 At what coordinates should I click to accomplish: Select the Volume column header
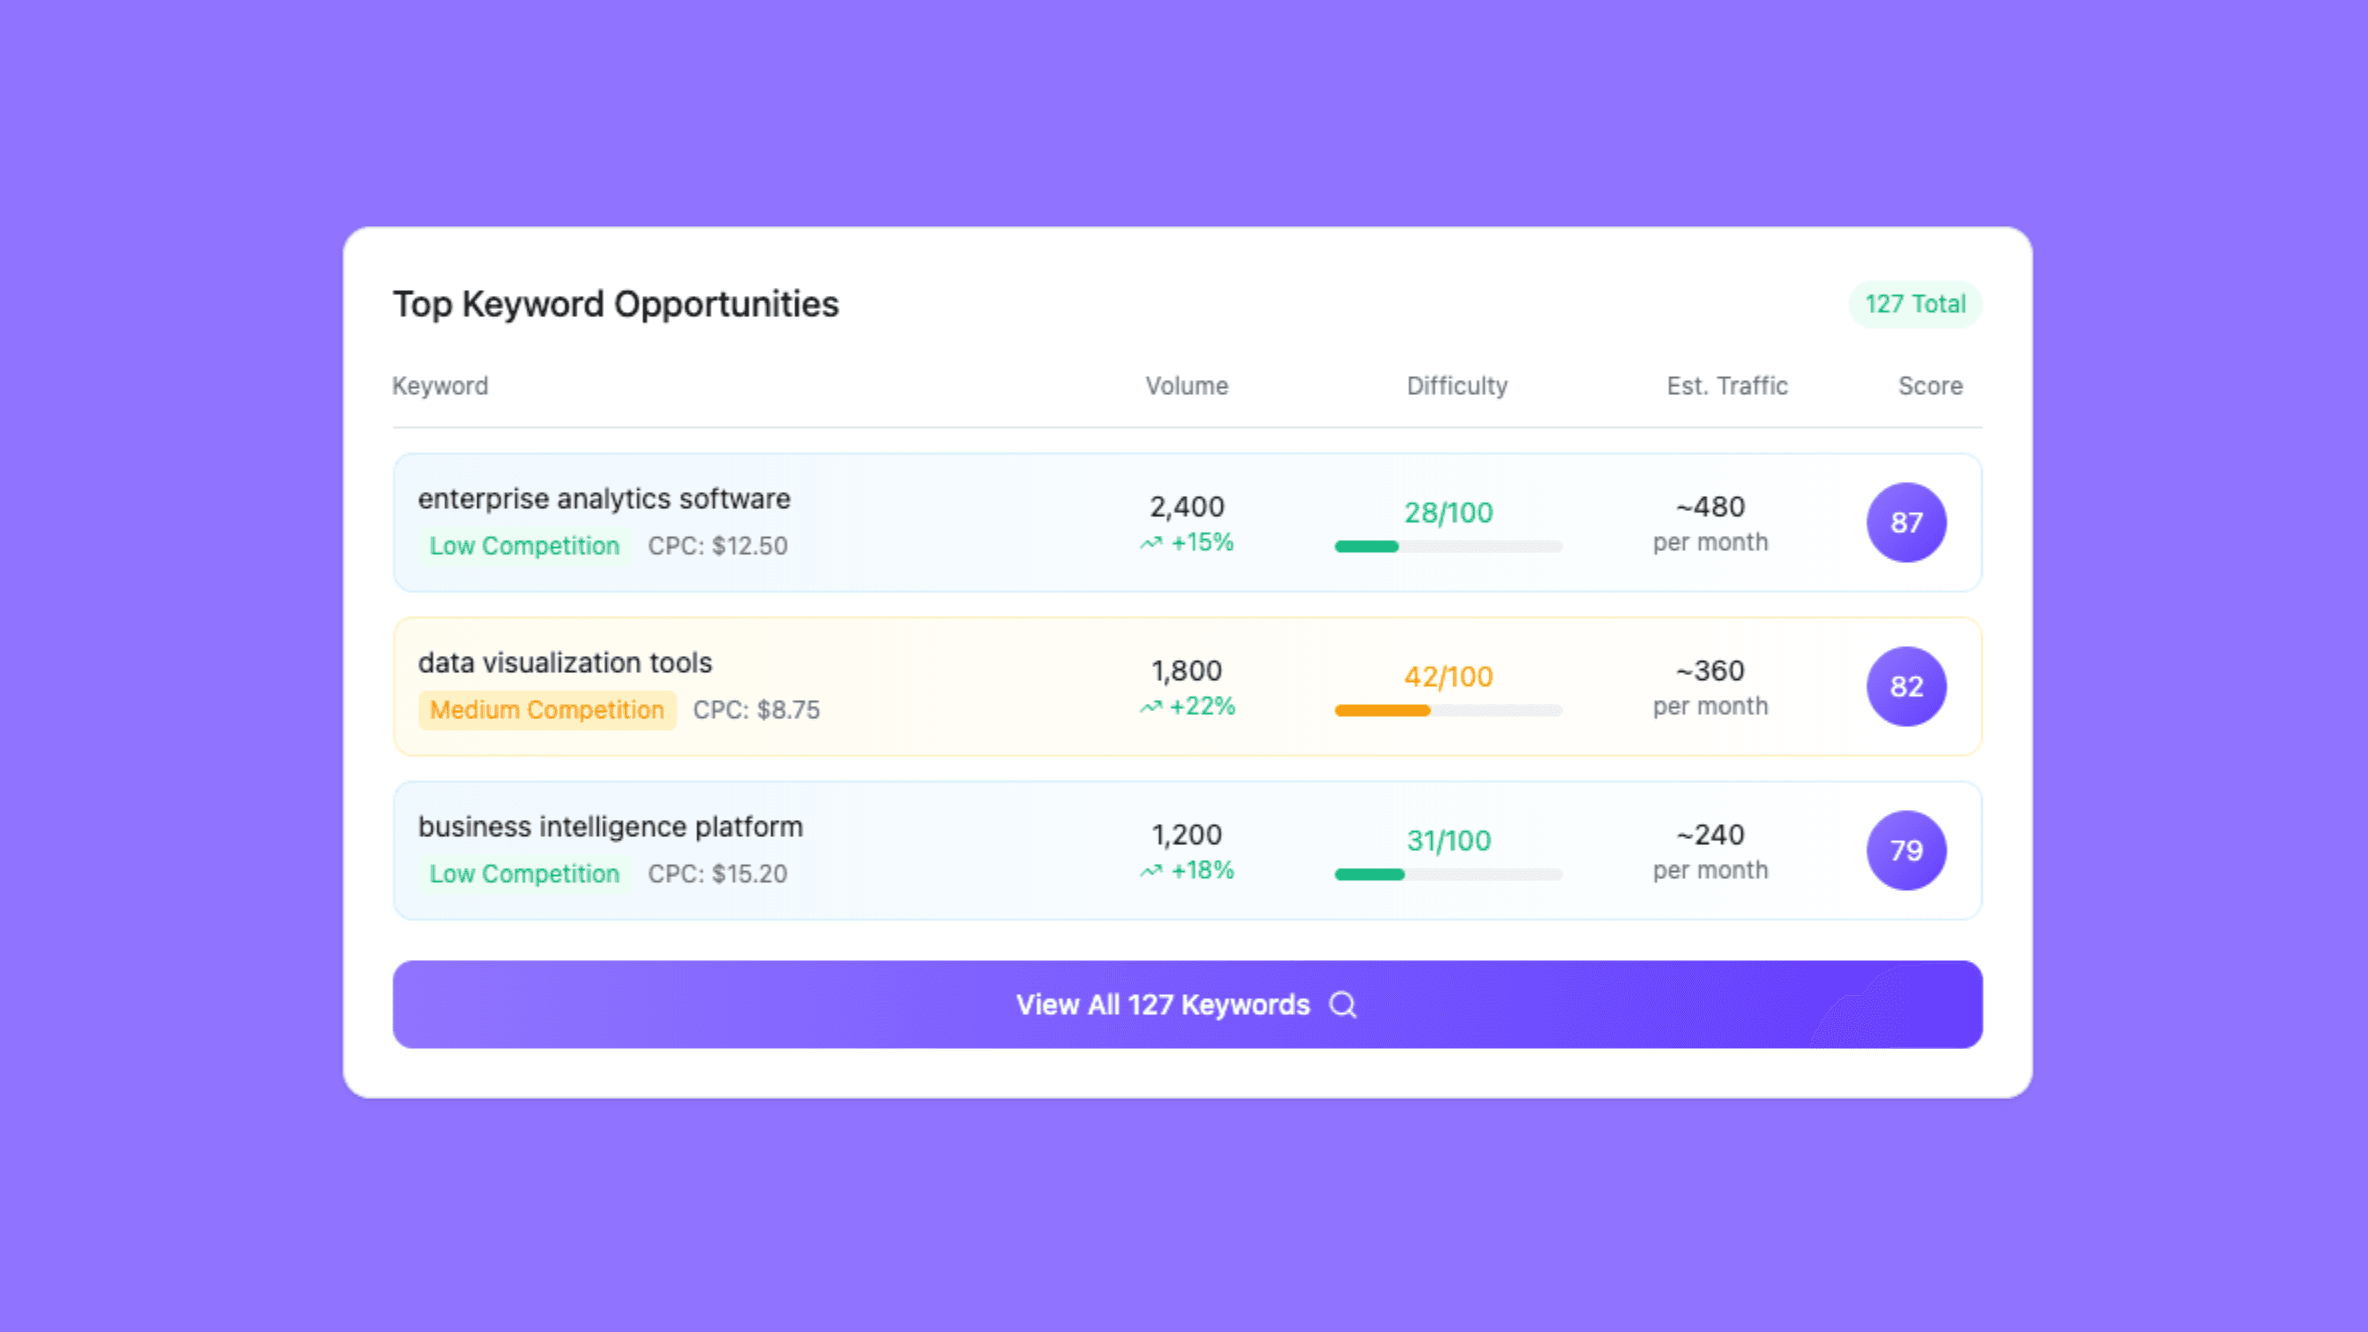[1186, 386]
